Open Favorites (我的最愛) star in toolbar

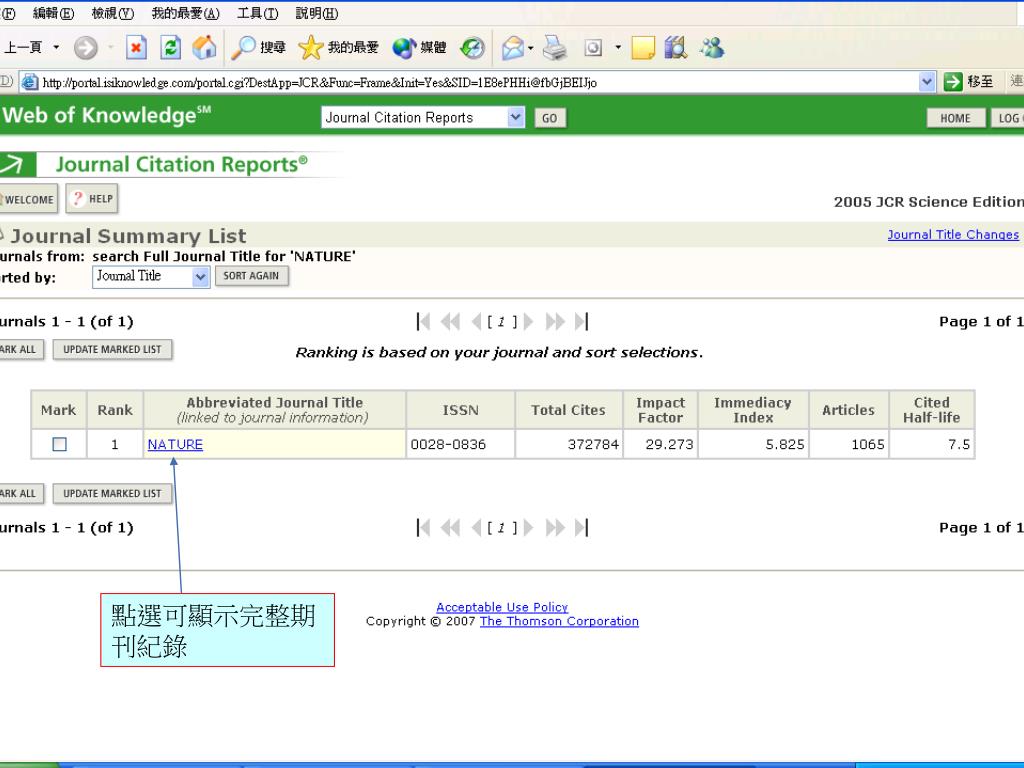coord(338,48)
